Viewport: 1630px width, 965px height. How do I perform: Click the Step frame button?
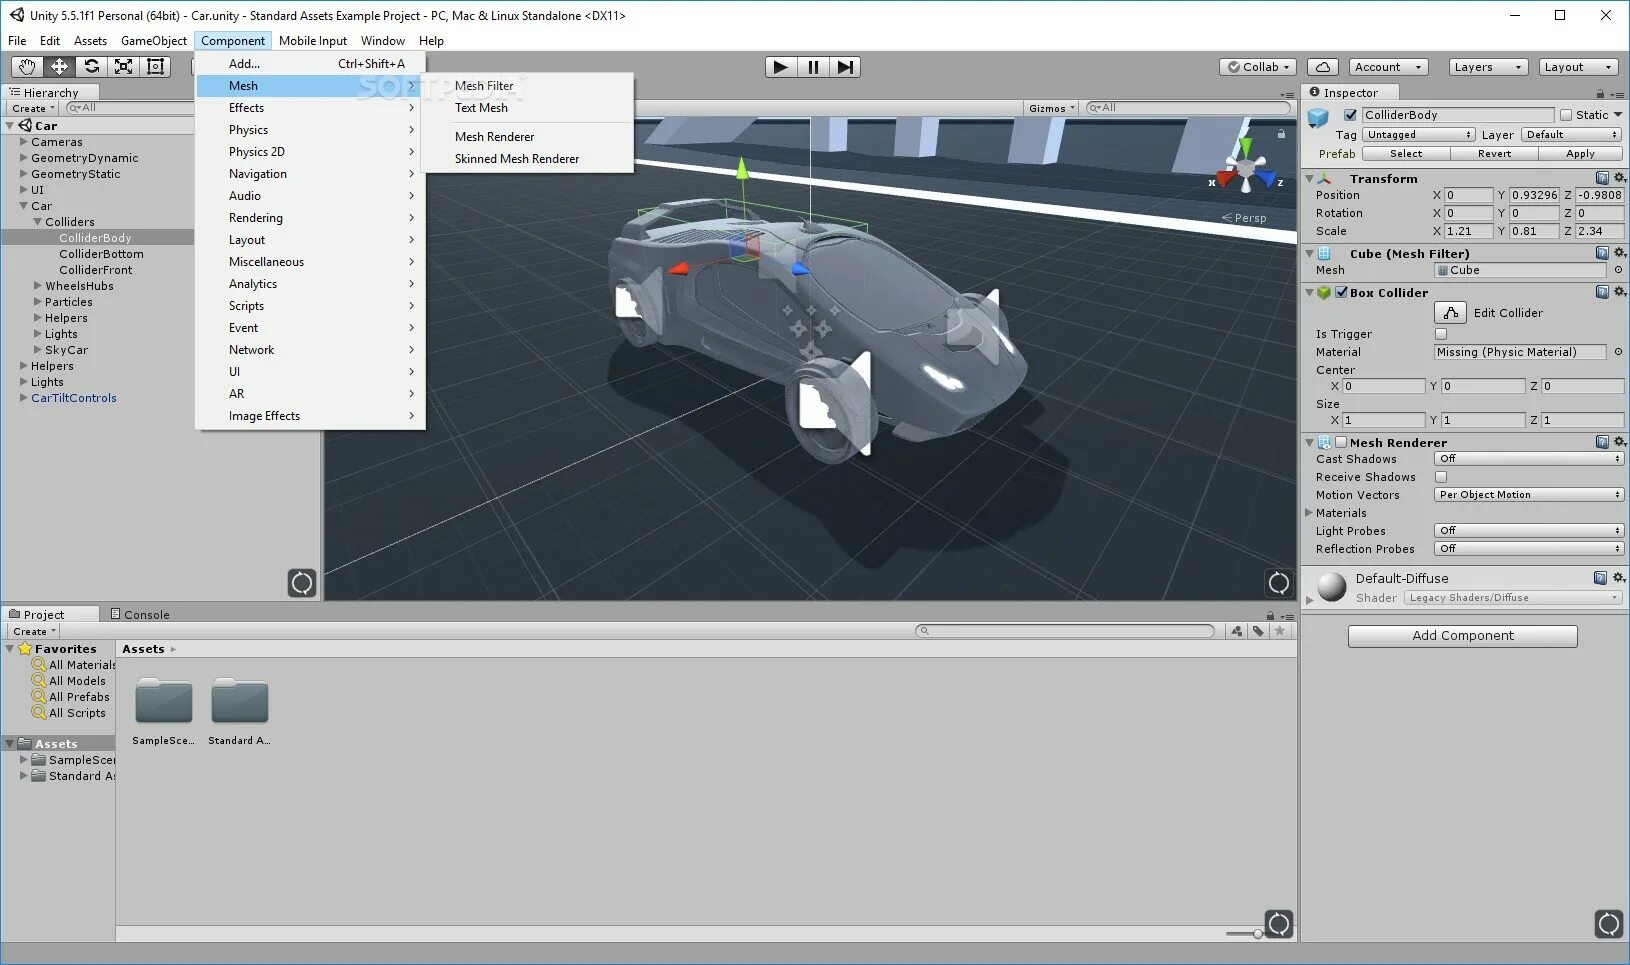tap(845, 67)
